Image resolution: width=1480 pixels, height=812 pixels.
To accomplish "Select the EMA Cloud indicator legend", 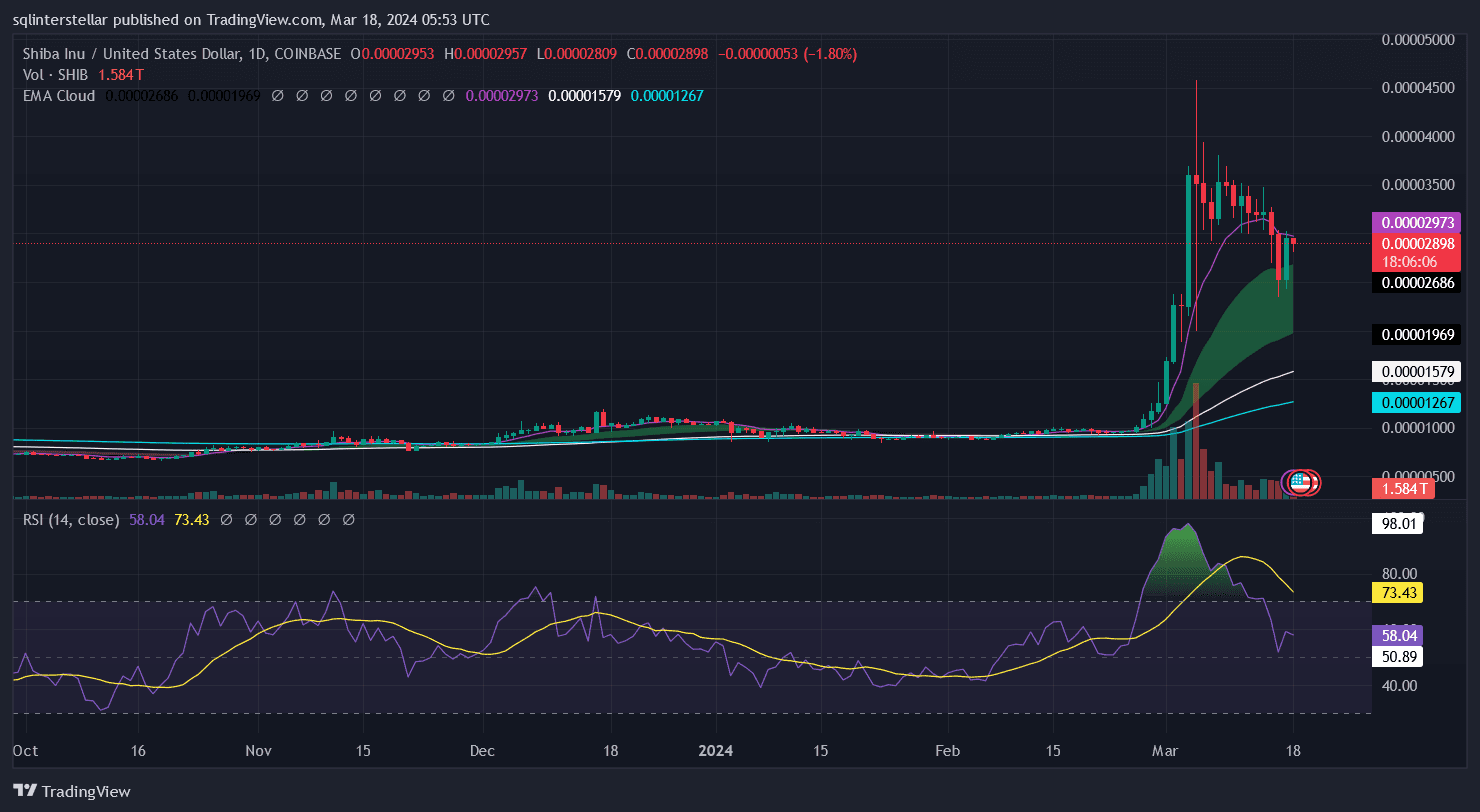I will 59,96.
